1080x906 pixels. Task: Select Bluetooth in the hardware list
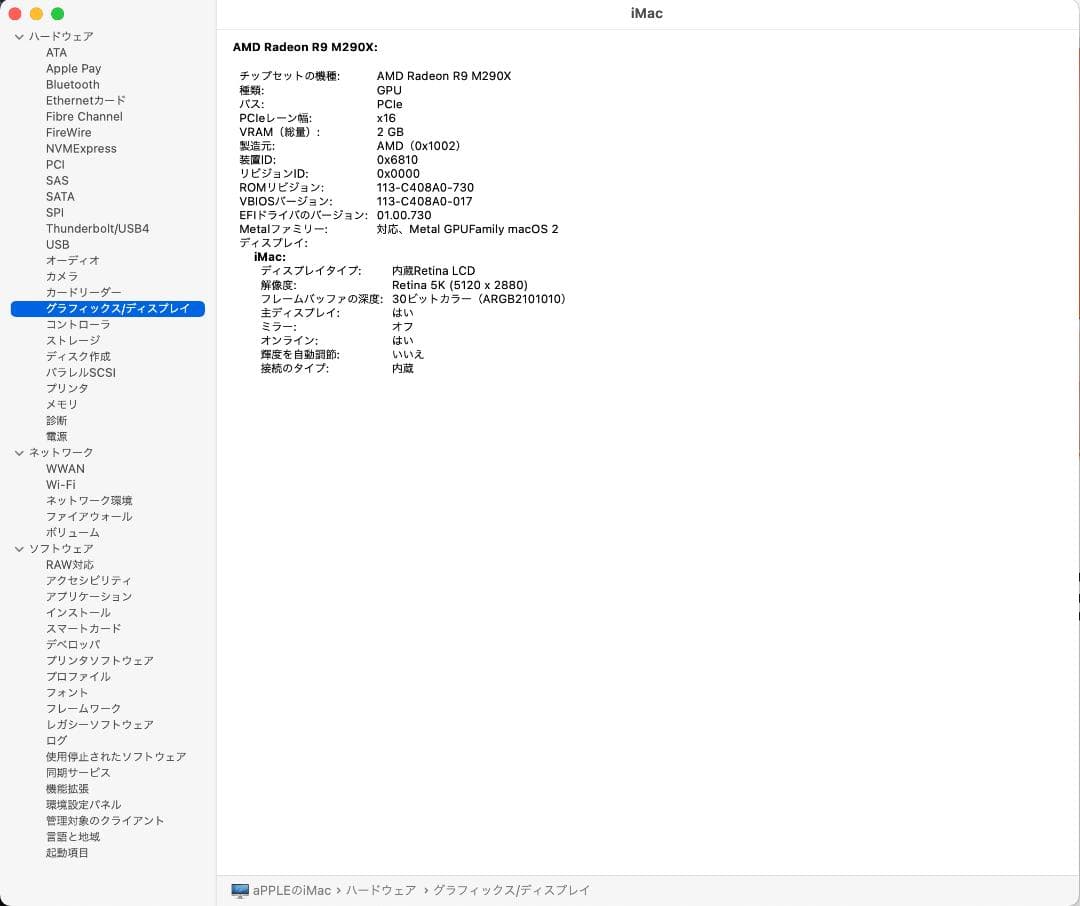(x=72, y=84)
